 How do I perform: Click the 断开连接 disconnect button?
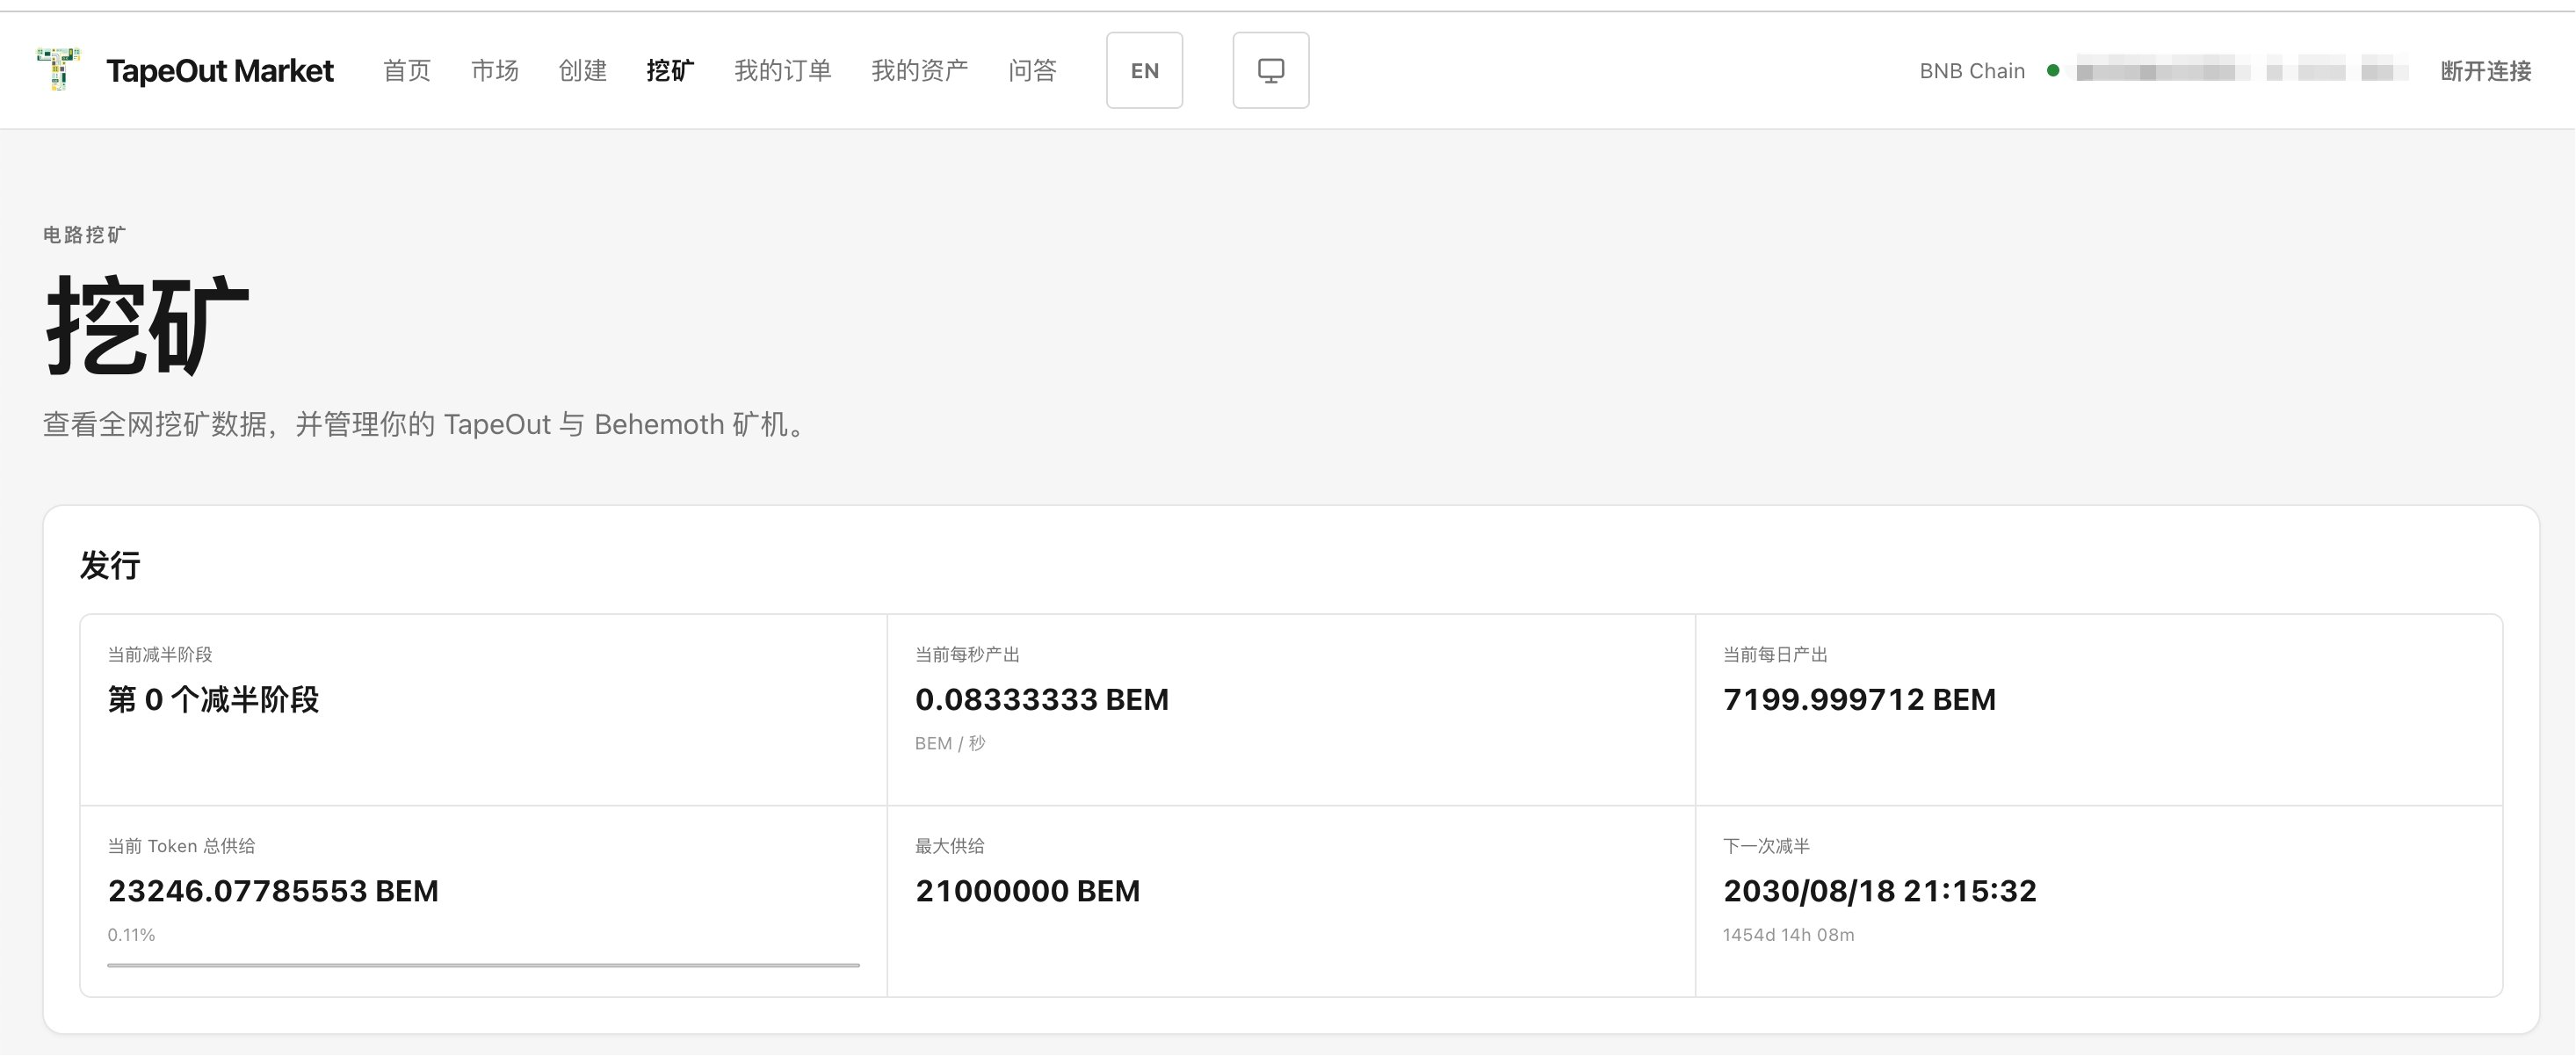[2486, 71]
